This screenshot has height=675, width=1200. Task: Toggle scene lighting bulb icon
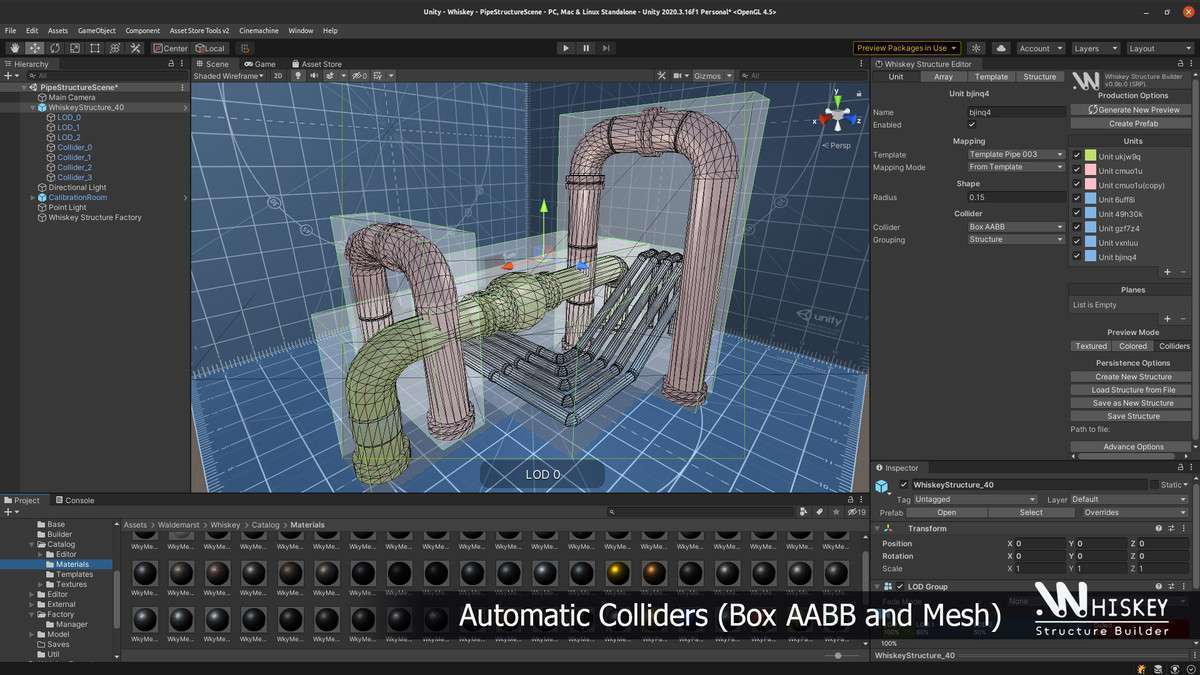pos(298,76)
